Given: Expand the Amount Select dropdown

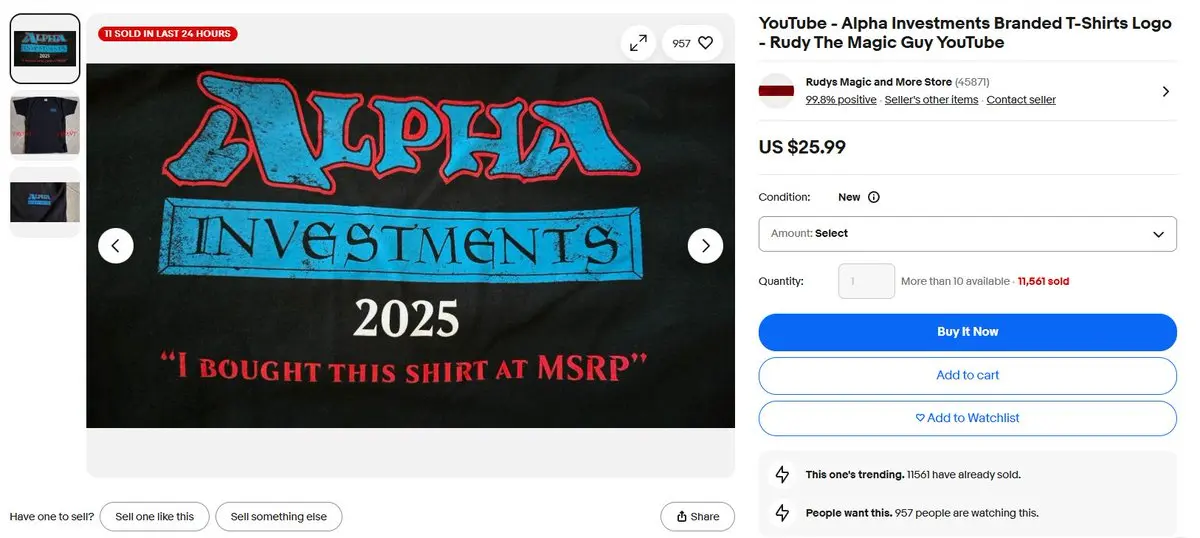Looking at the screenshot, I should click(x=967, y=234).
